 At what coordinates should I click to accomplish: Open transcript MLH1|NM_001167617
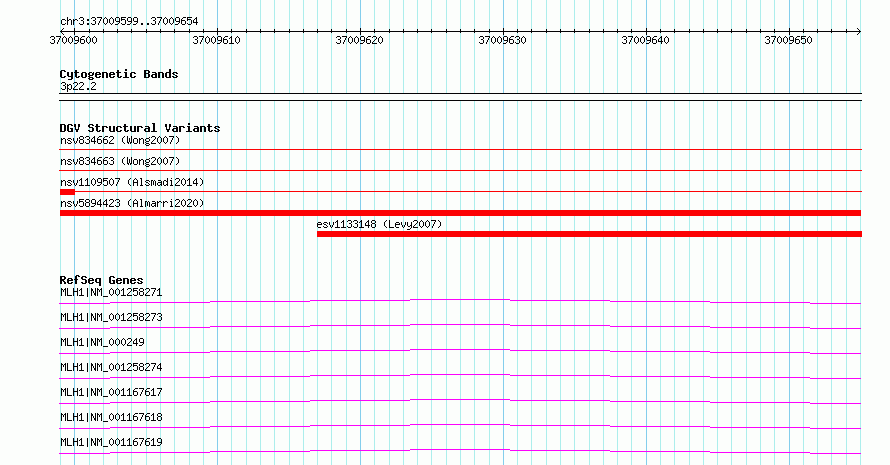pyautogui.click(x=111, y=392)
